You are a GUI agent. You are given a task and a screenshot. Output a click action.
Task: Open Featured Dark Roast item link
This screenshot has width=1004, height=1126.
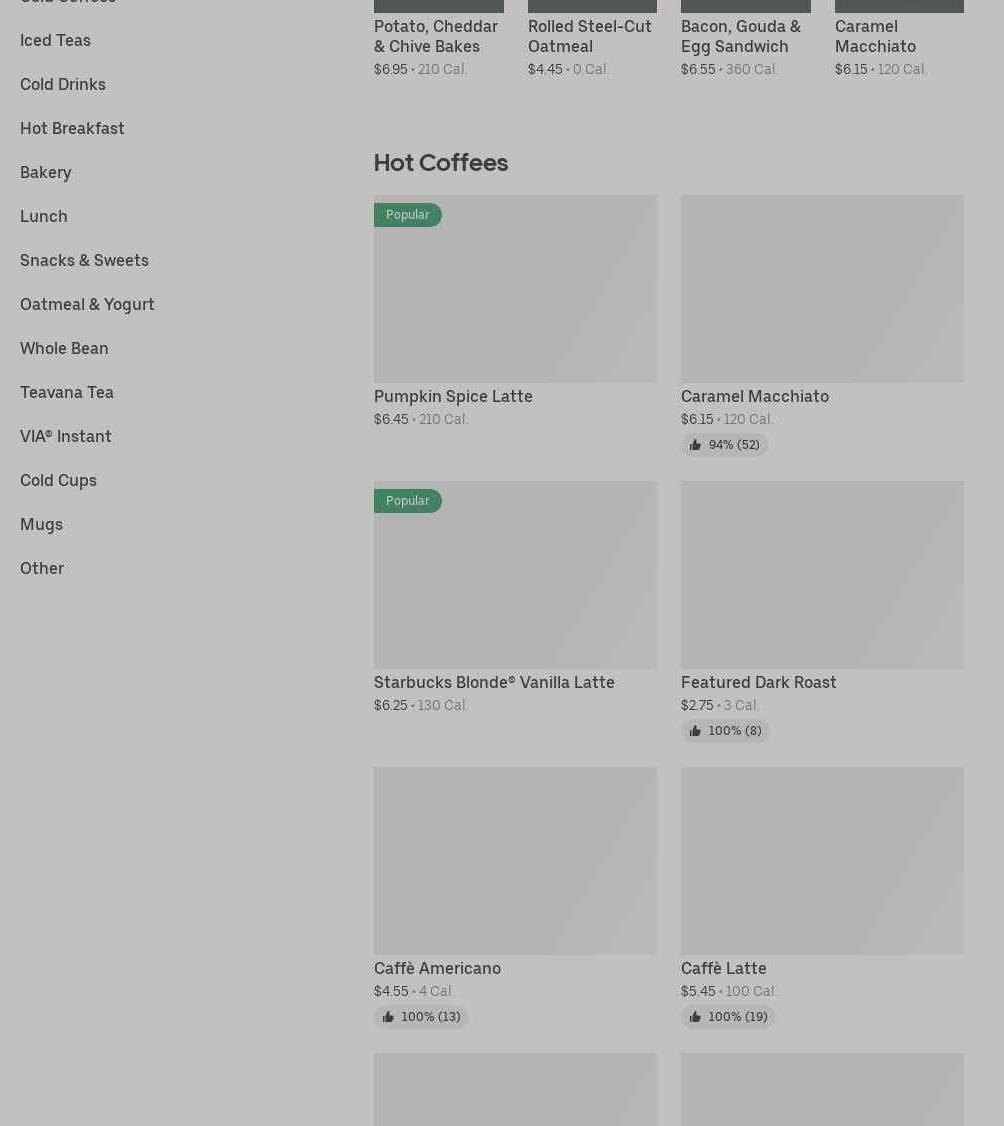click(758, 682)
